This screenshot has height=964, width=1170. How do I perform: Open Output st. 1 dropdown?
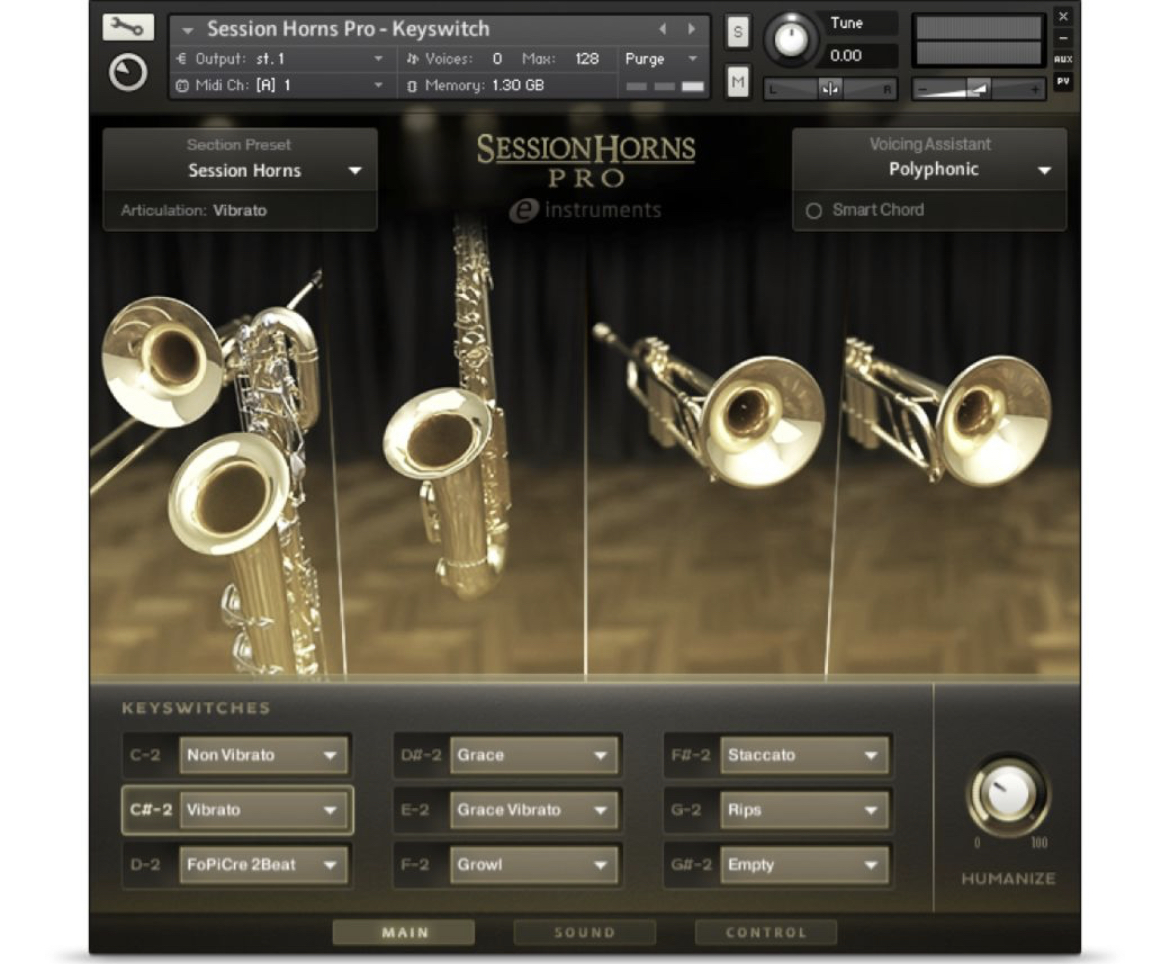pos(281,58)
